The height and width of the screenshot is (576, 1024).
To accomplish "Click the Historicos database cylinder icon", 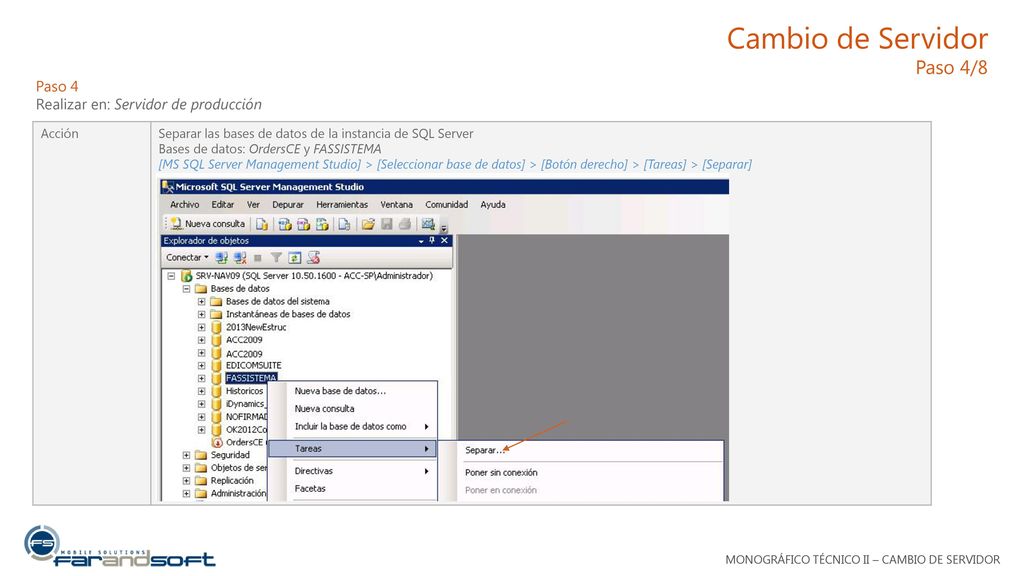I will (x=217, y=391).
